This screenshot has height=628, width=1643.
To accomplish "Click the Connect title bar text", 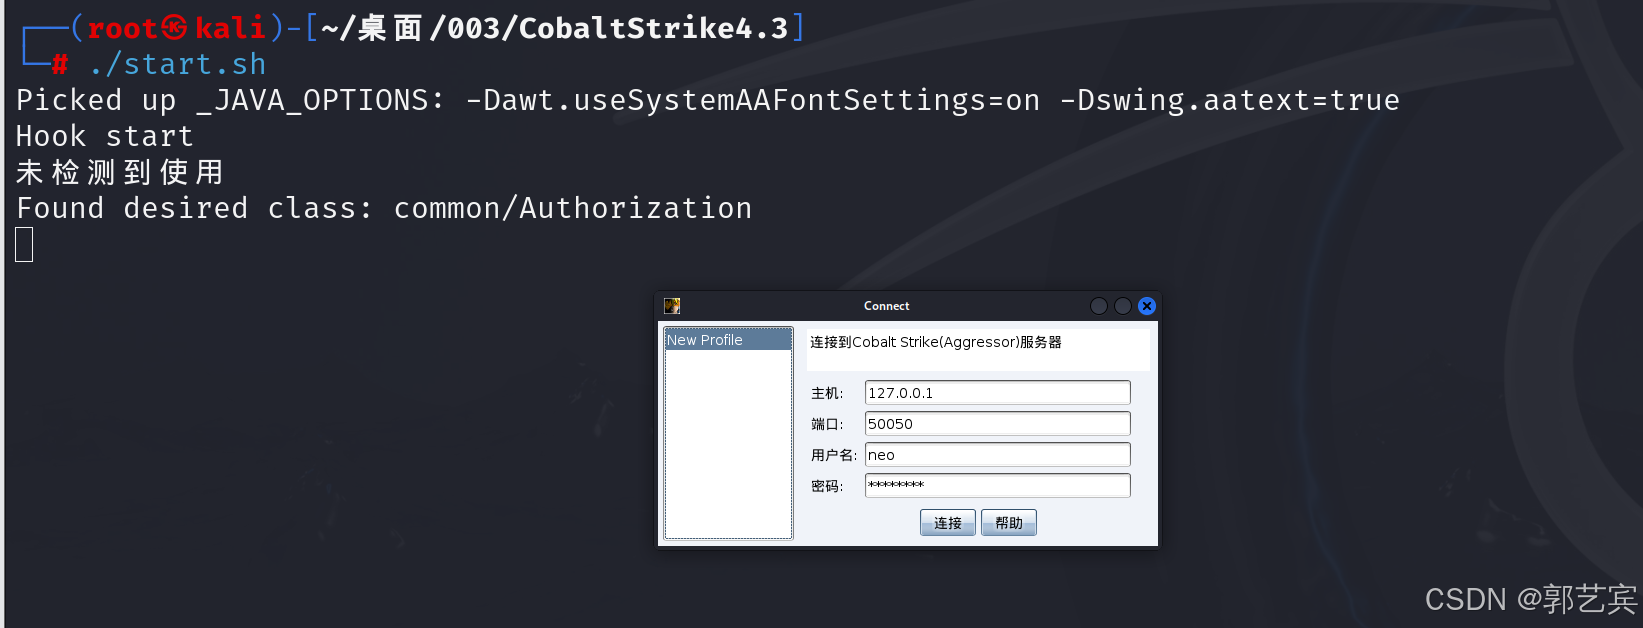I will (887, 306).
